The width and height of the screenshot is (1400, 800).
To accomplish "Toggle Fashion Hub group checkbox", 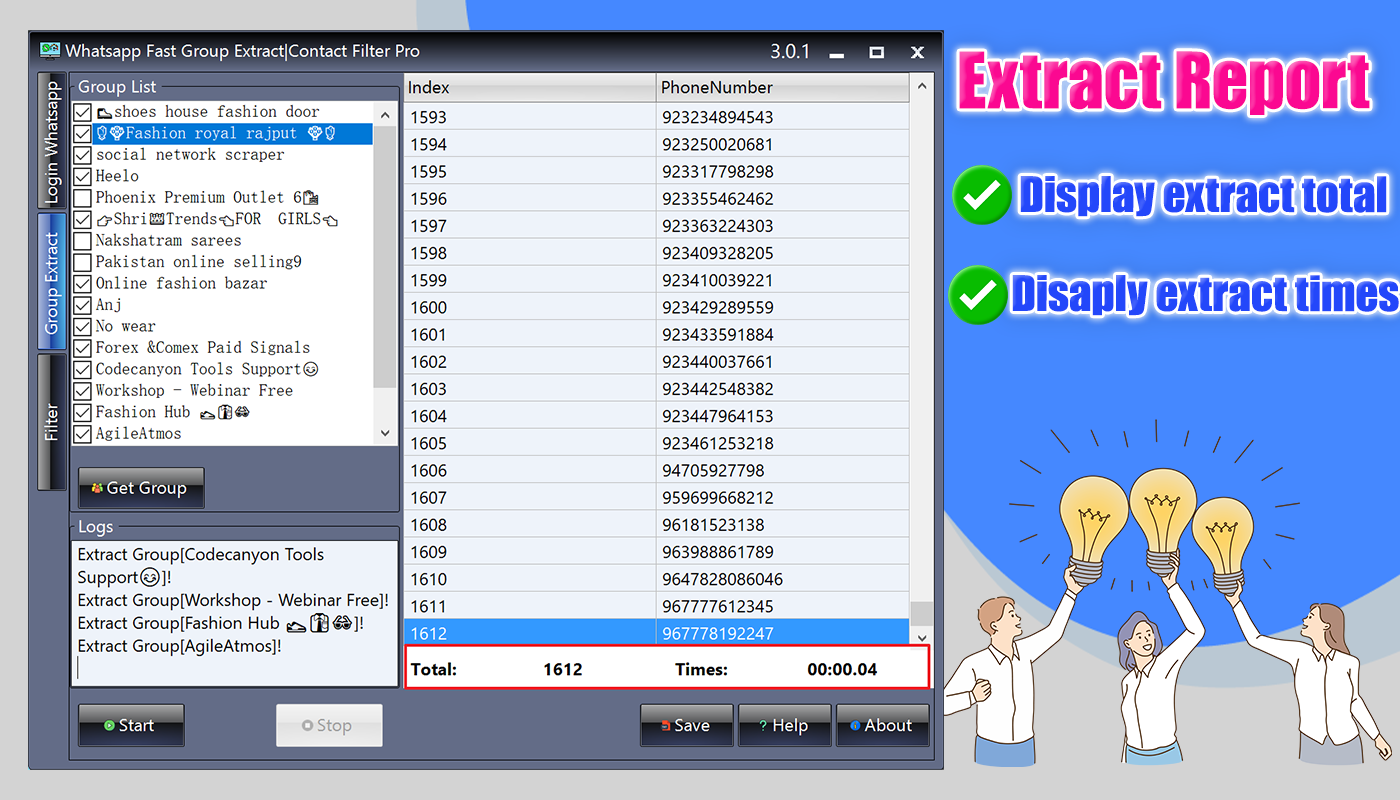I will point(83,412).
